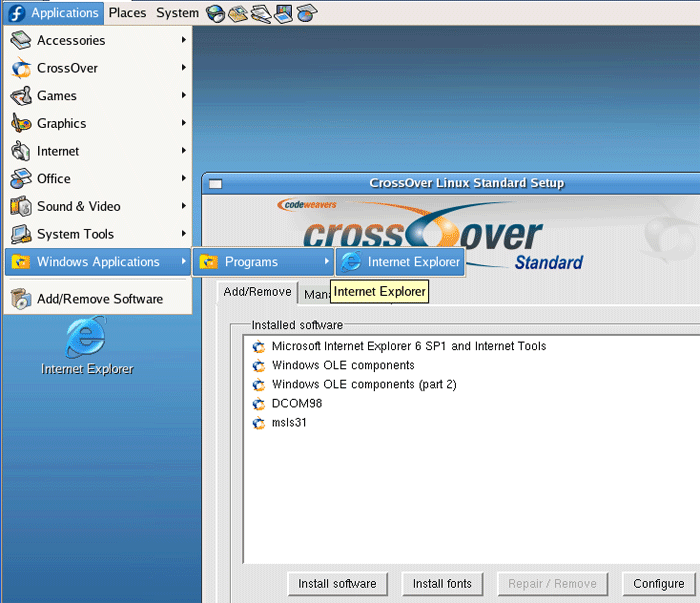The width and height of the screenshot is (700, 603).
Task: Click the Add/Remove Software icon
Action: point(21,299)
